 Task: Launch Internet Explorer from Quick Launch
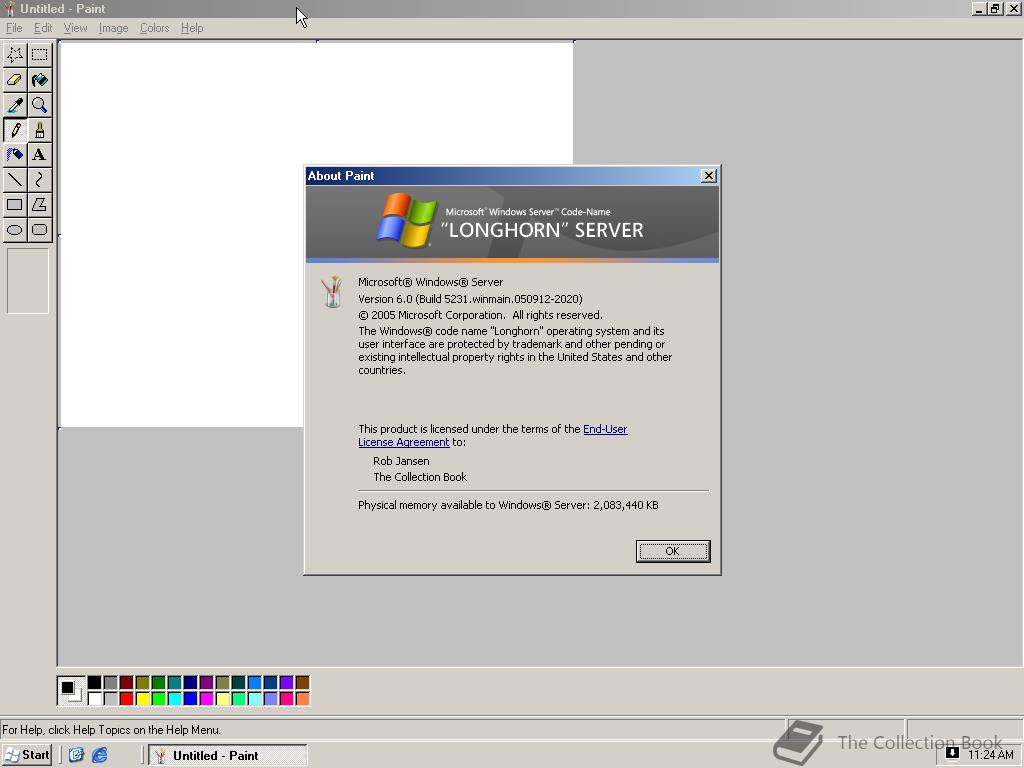click(x=99, y=755)
